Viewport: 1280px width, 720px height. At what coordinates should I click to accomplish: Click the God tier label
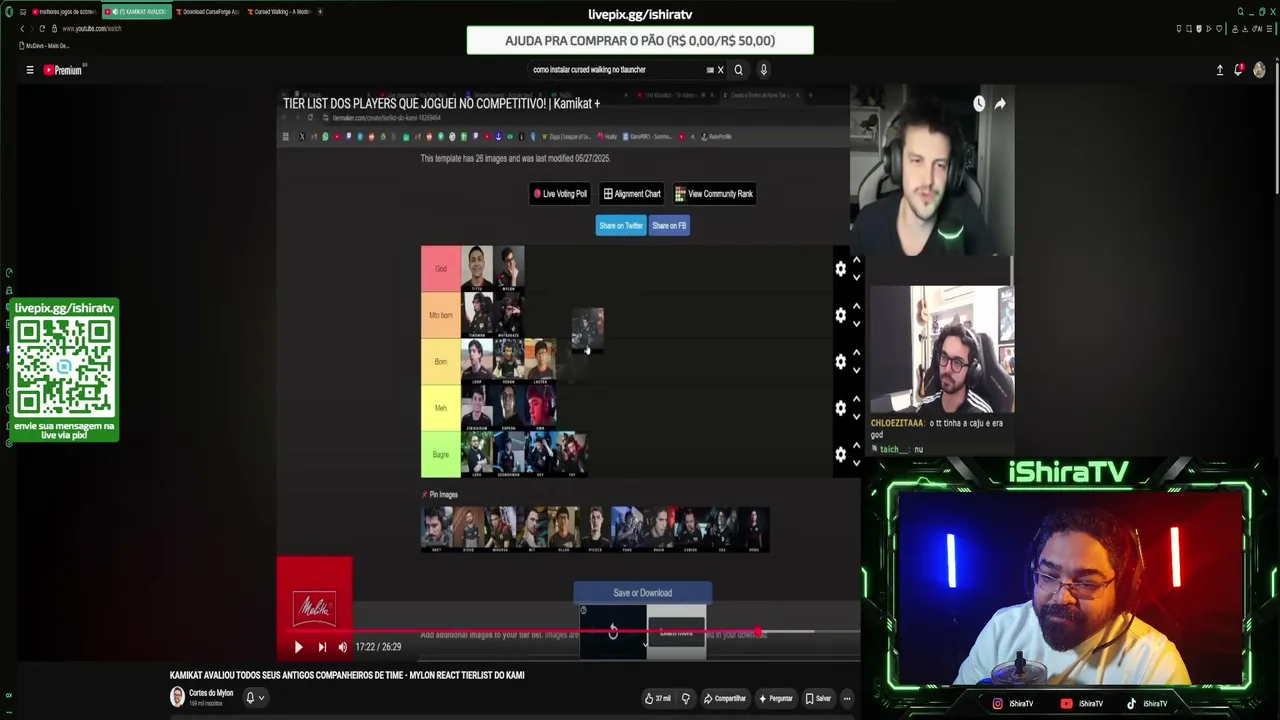point(441,269)
